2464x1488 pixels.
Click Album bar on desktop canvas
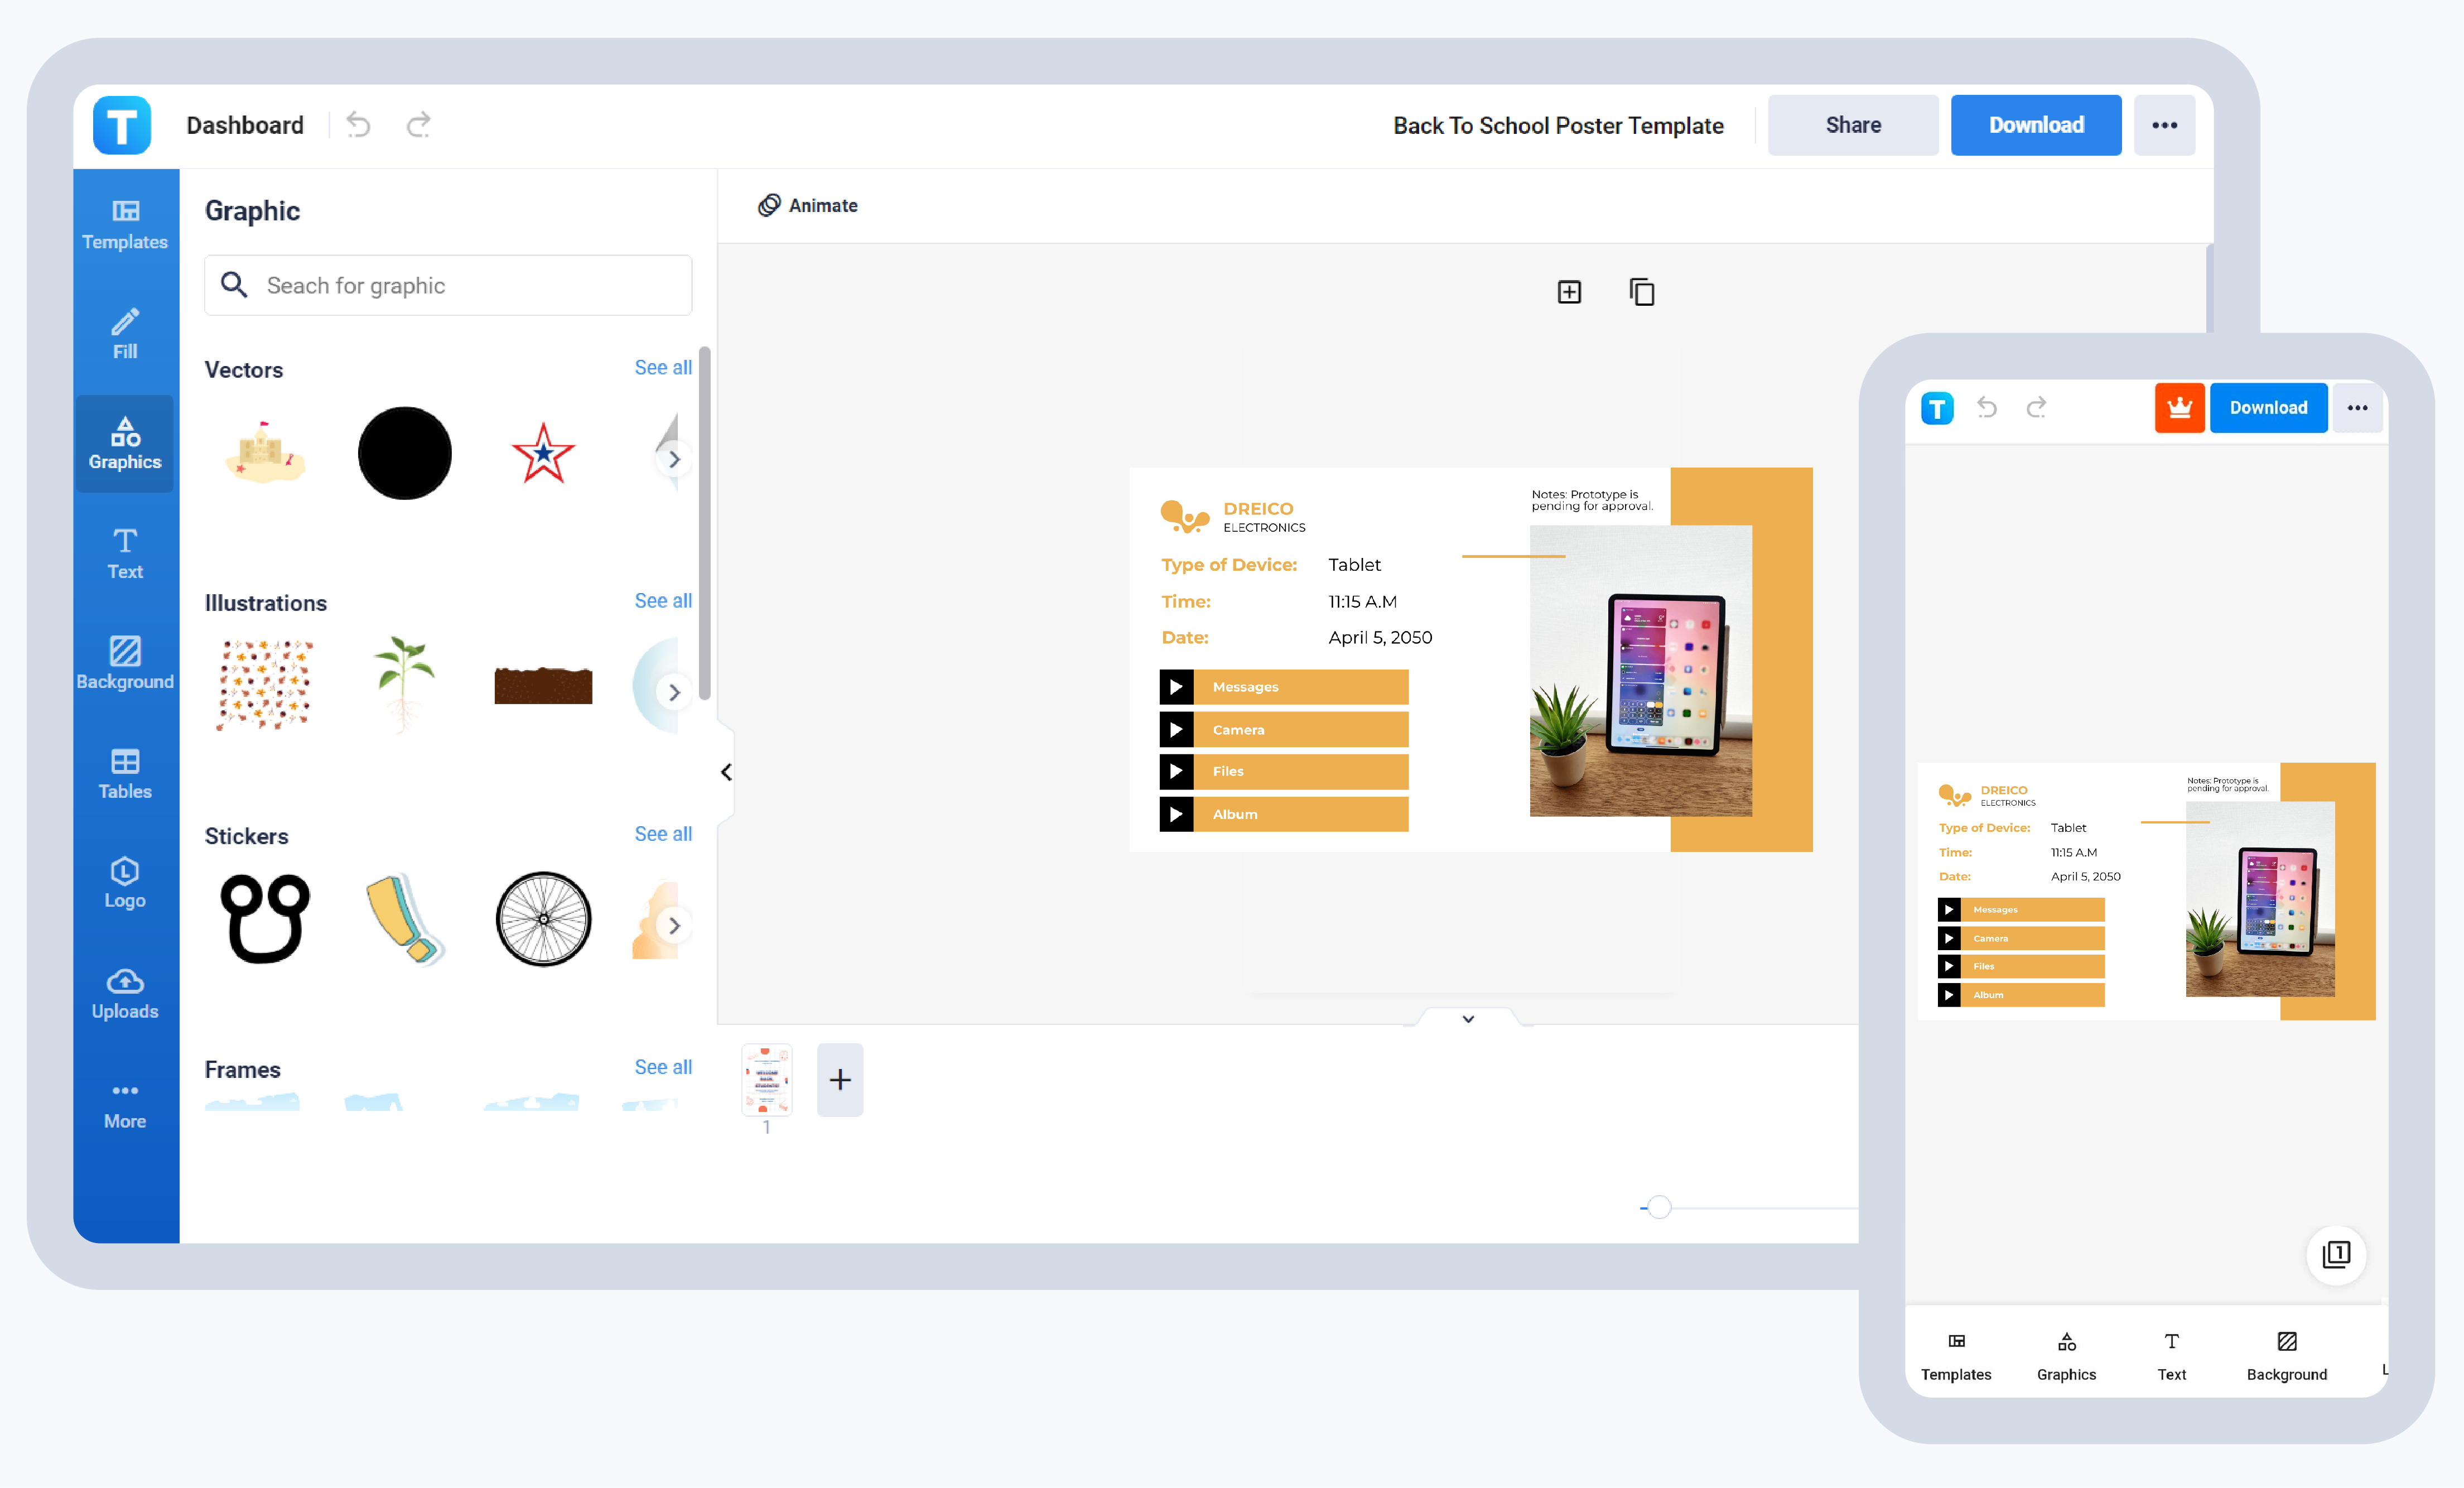(1284, 814)
